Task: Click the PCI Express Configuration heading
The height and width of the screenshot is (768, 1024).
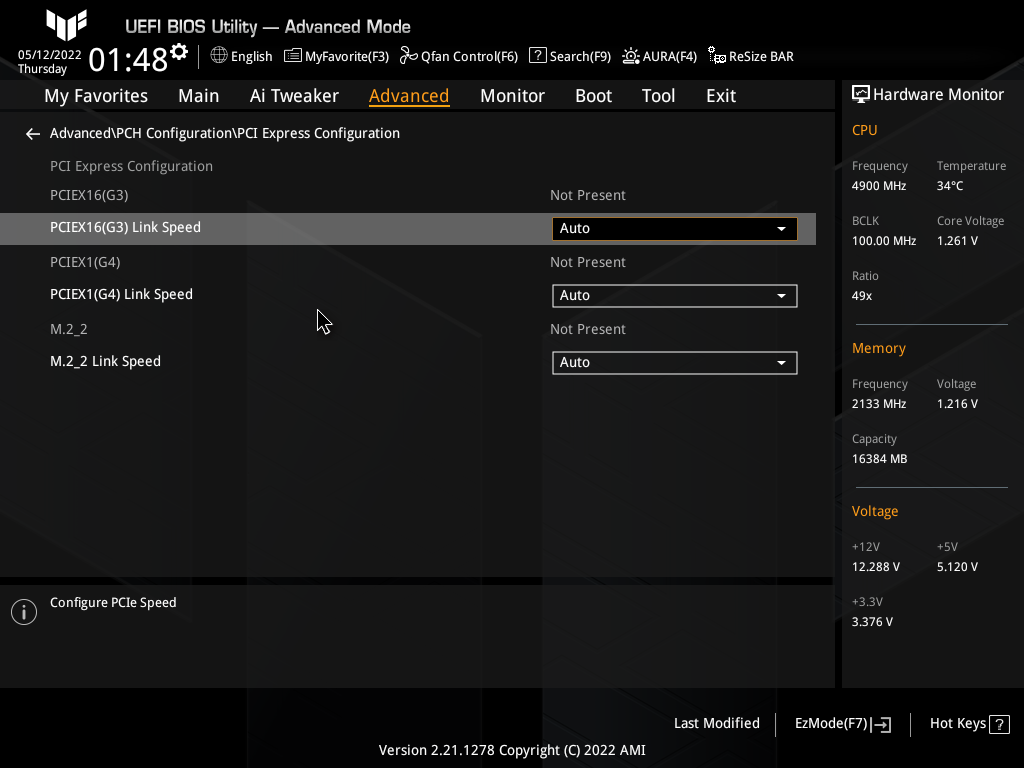Action: [131, 167]
